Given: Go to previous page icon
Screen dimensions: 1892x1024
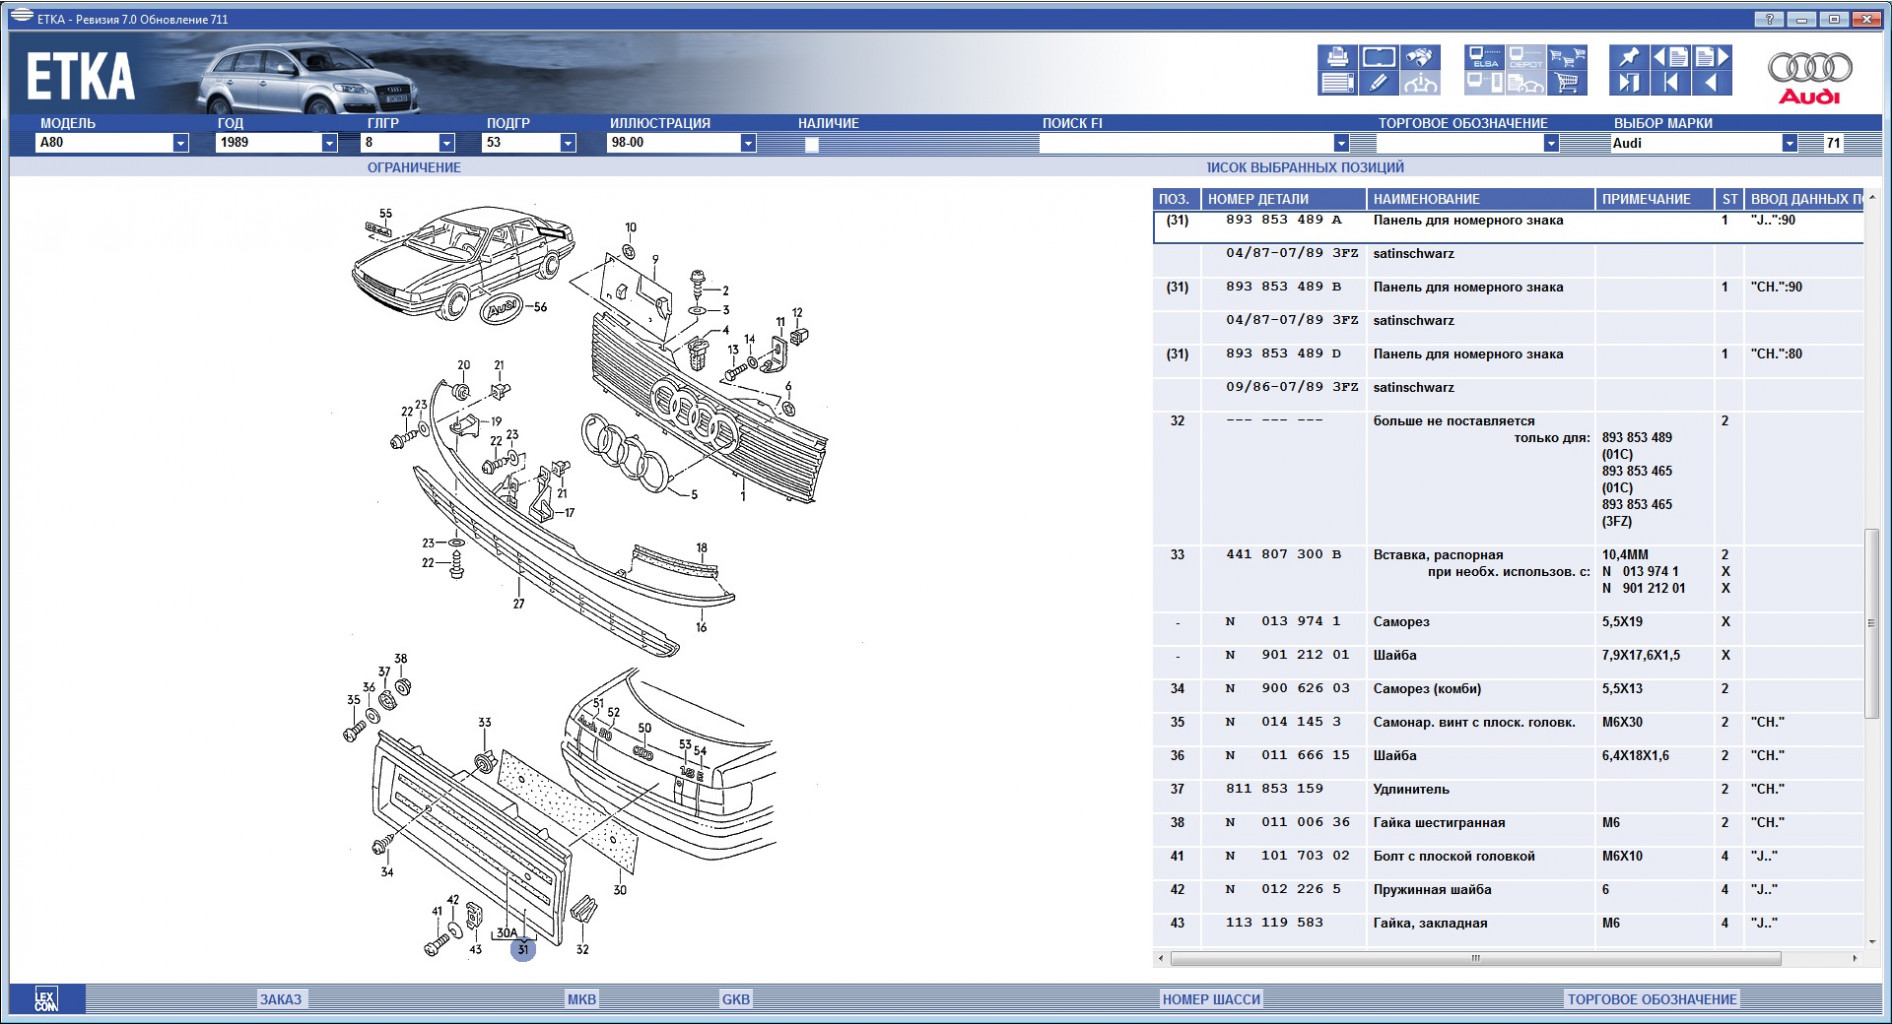Looking at the screenshot, I should coord(1670,57).
